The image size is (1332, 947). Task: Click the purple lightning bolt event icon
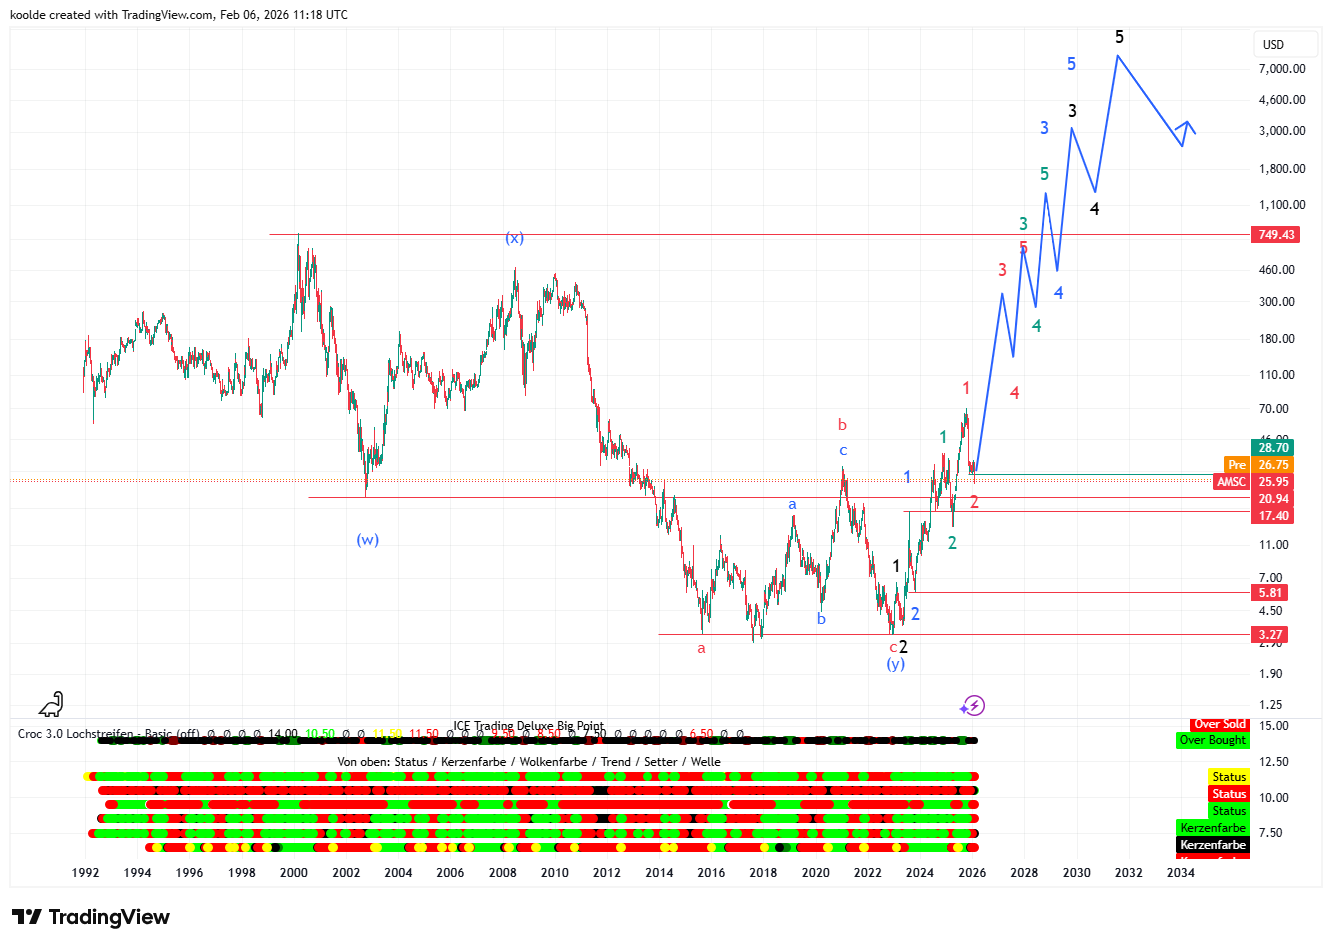tap(972, 706)
